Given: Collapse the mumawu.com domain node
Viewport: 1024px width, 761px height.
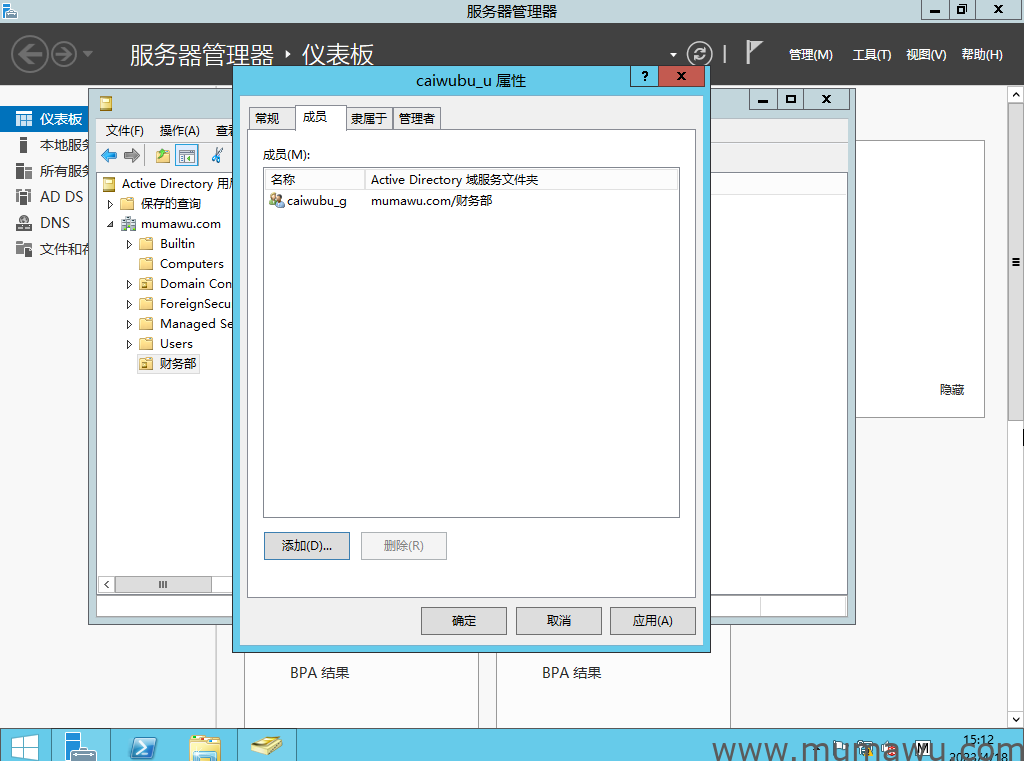Looking at the screenshot, I should pos(111,224).
